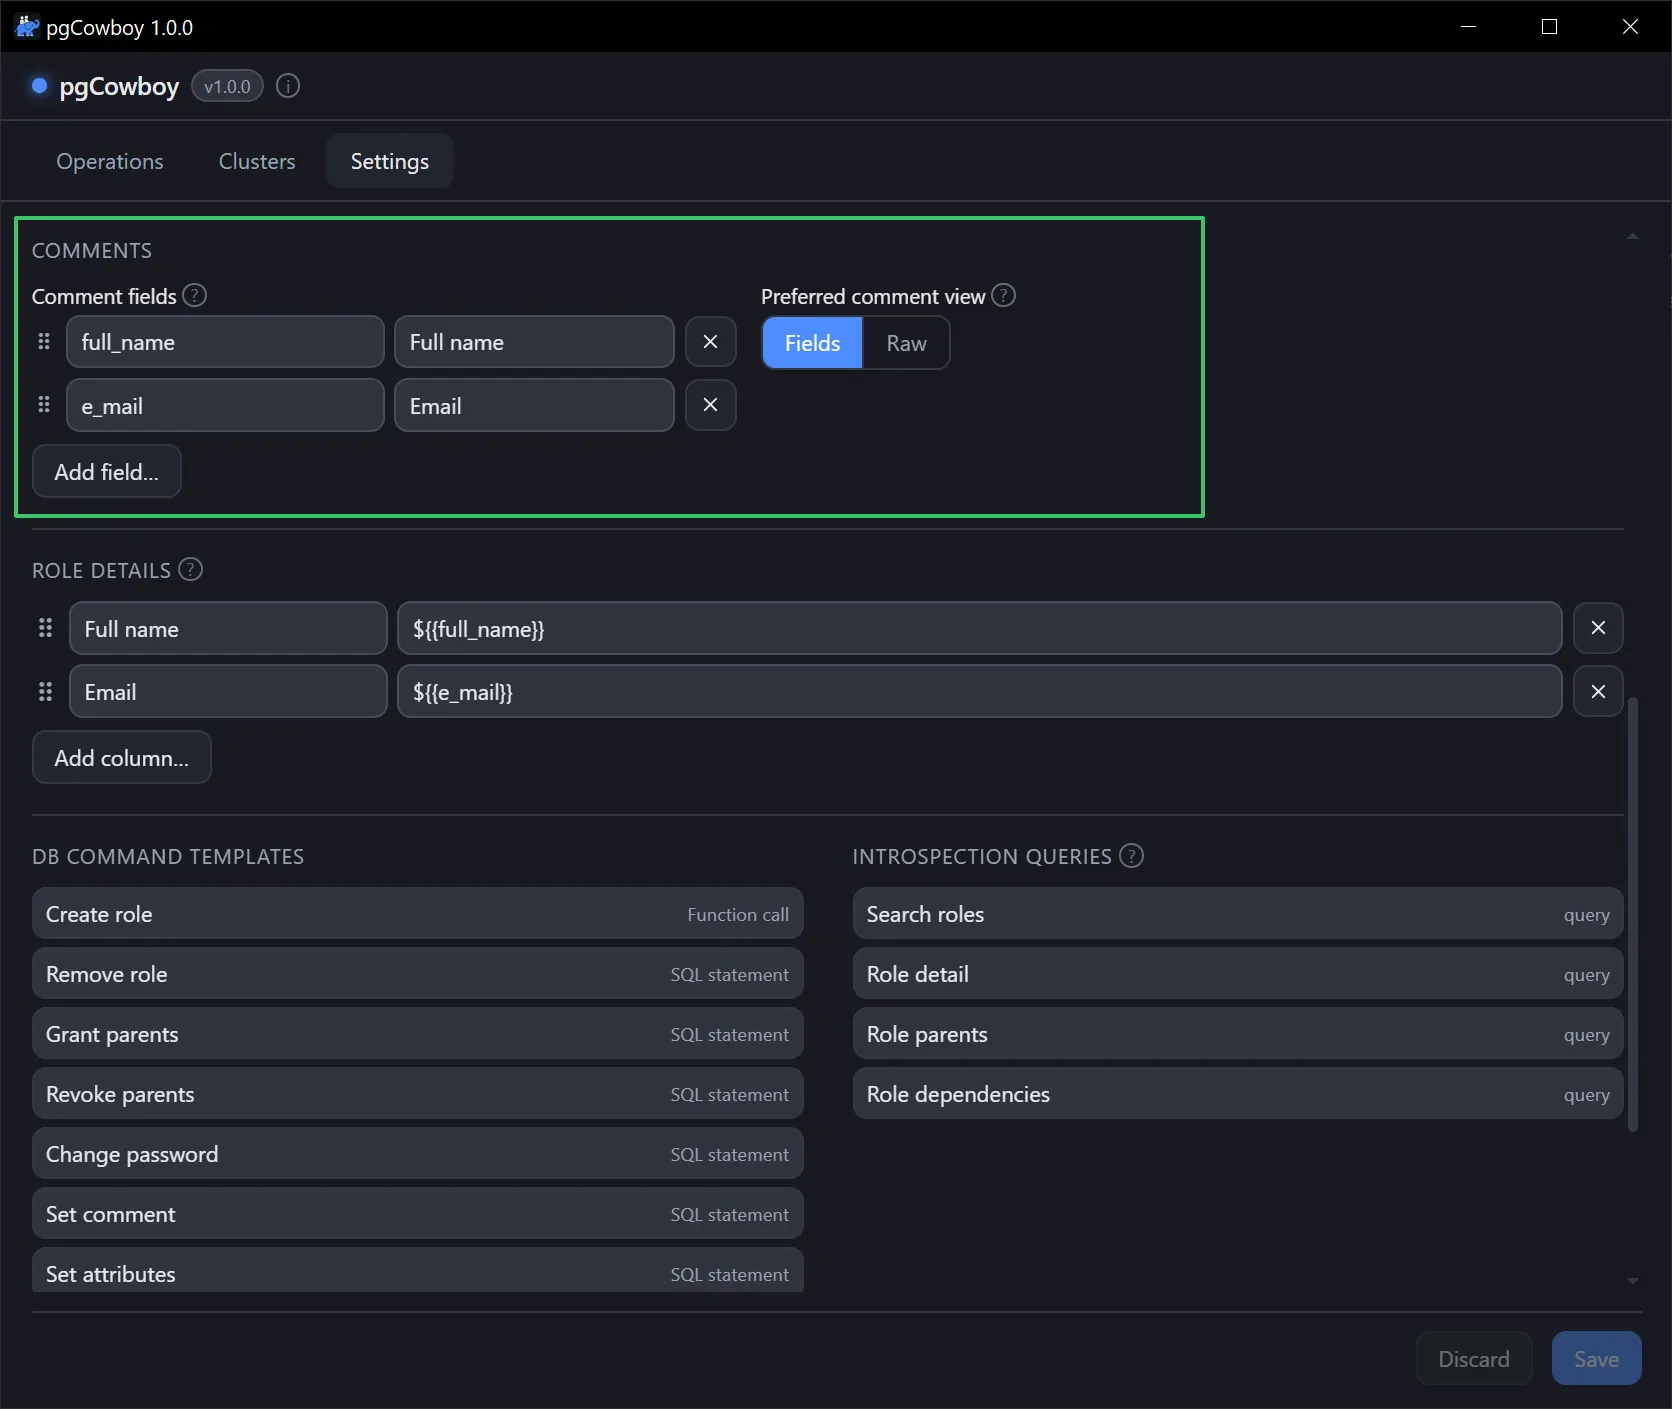The width and height of the screenshot is (1672, 1409).
Task: Select Raw comment view
Action: pyautogui.click(x=906, y=343)
